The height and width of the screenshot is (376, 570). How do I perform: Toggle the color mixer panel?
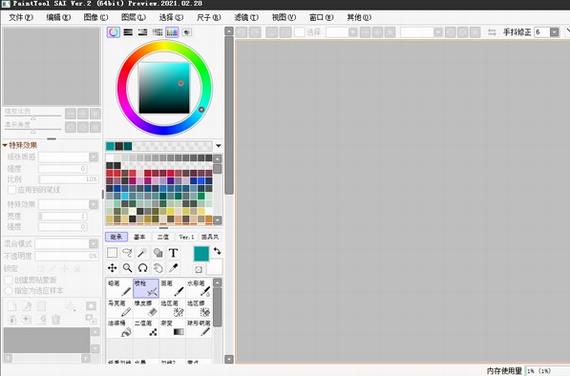click(157, 32)
